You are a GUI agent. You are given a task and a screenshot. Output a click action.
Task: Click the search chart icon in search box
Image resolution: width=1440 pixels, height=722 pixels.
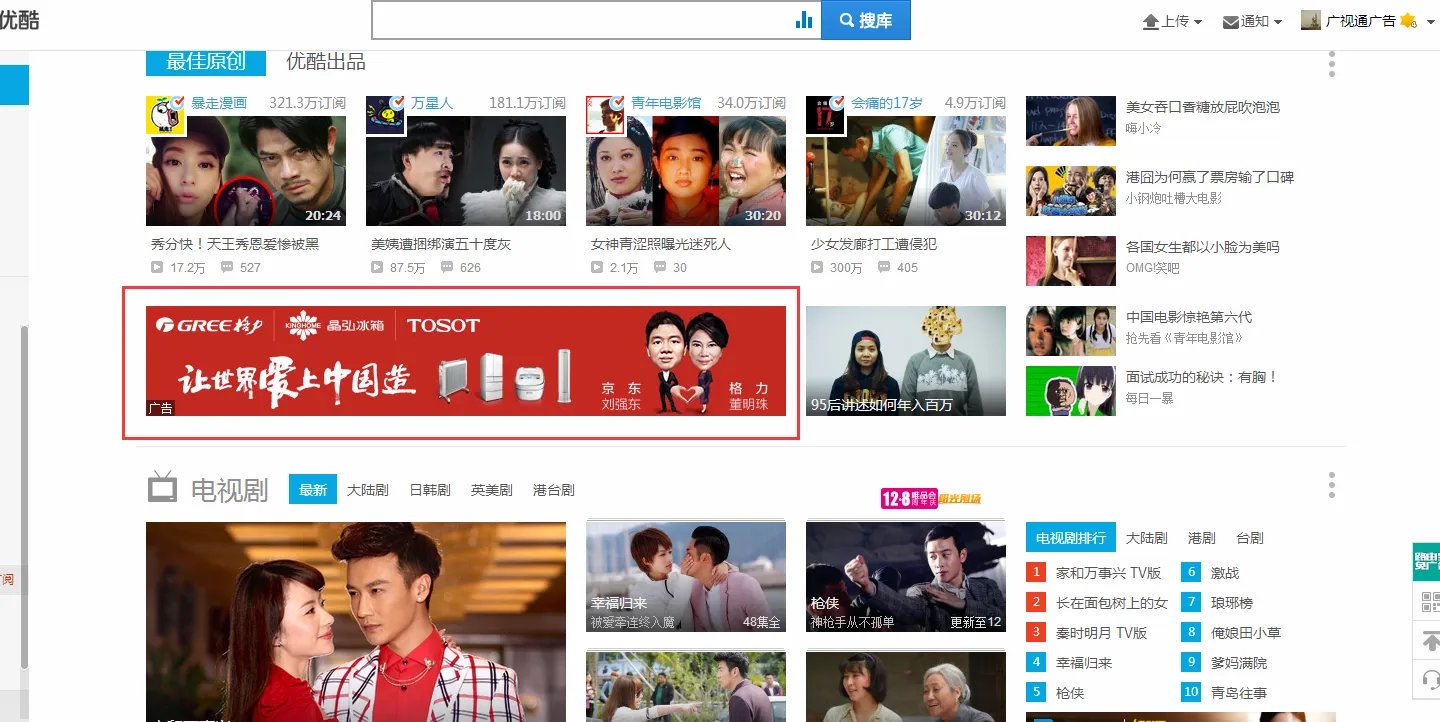coord(804,20)
